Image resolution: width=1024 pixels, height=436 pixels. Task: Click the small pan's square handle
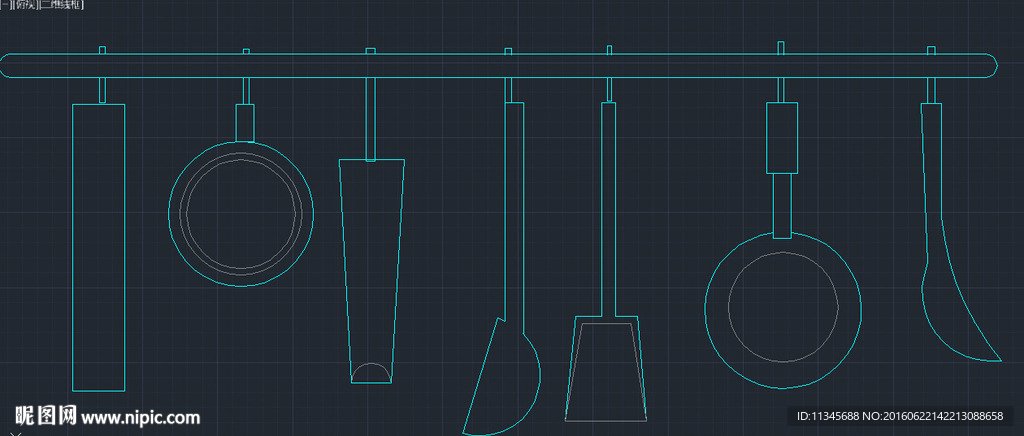(x=245, y=123)
